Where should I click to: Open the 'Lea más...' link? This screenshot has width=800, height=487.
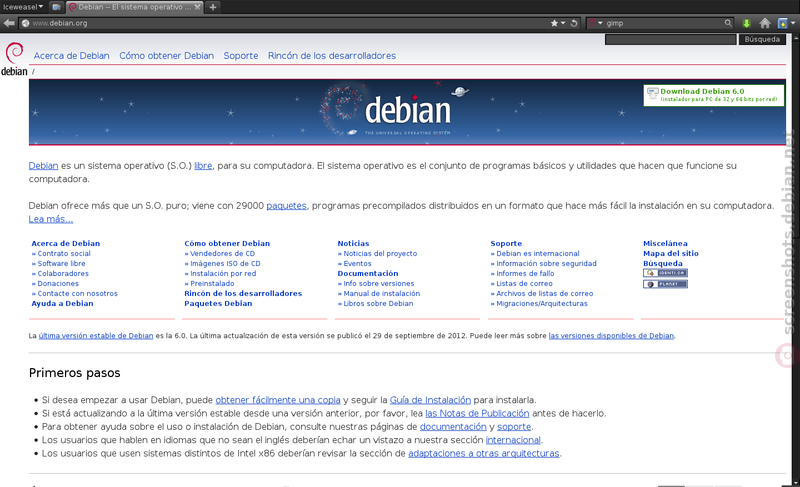[x=51, y=219]
